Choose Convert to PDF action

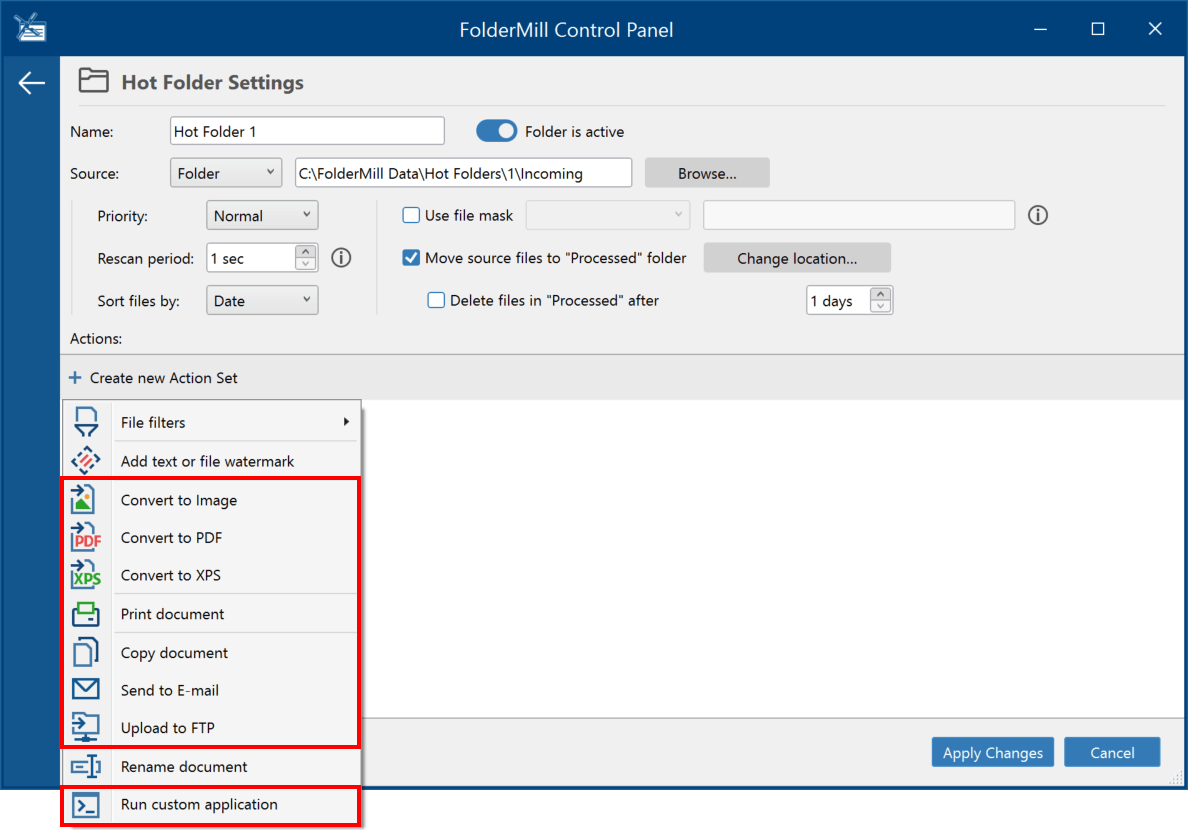211,537
